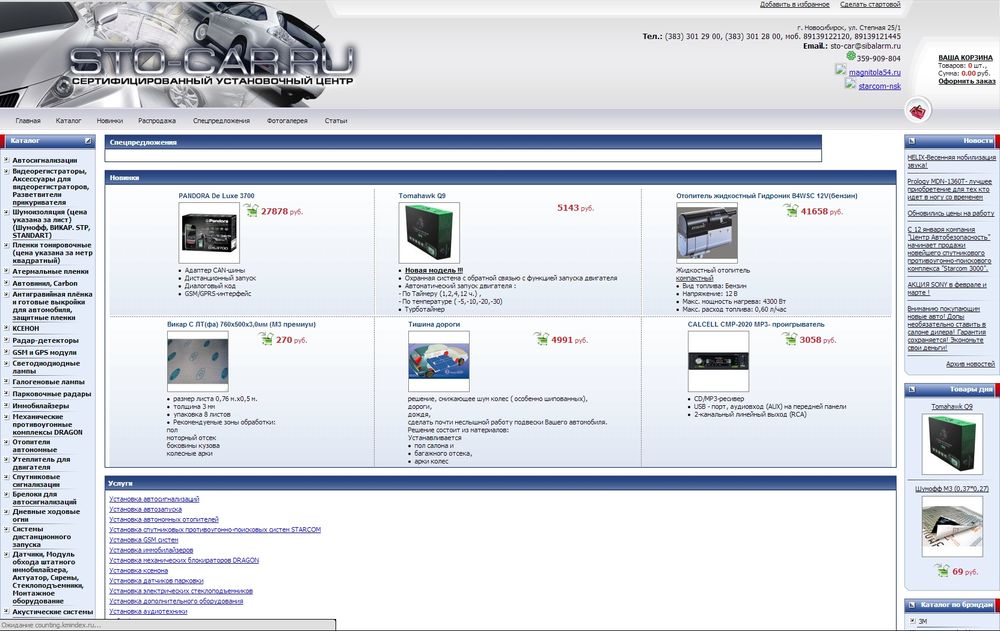Expand the КСЕНОН category arrow
This screenshot has height=631, width=1000.
point(6,329)
